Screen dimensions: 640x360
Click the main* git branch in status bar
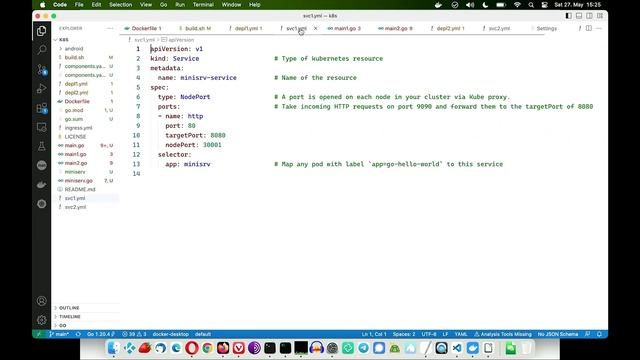click(59, 334)
